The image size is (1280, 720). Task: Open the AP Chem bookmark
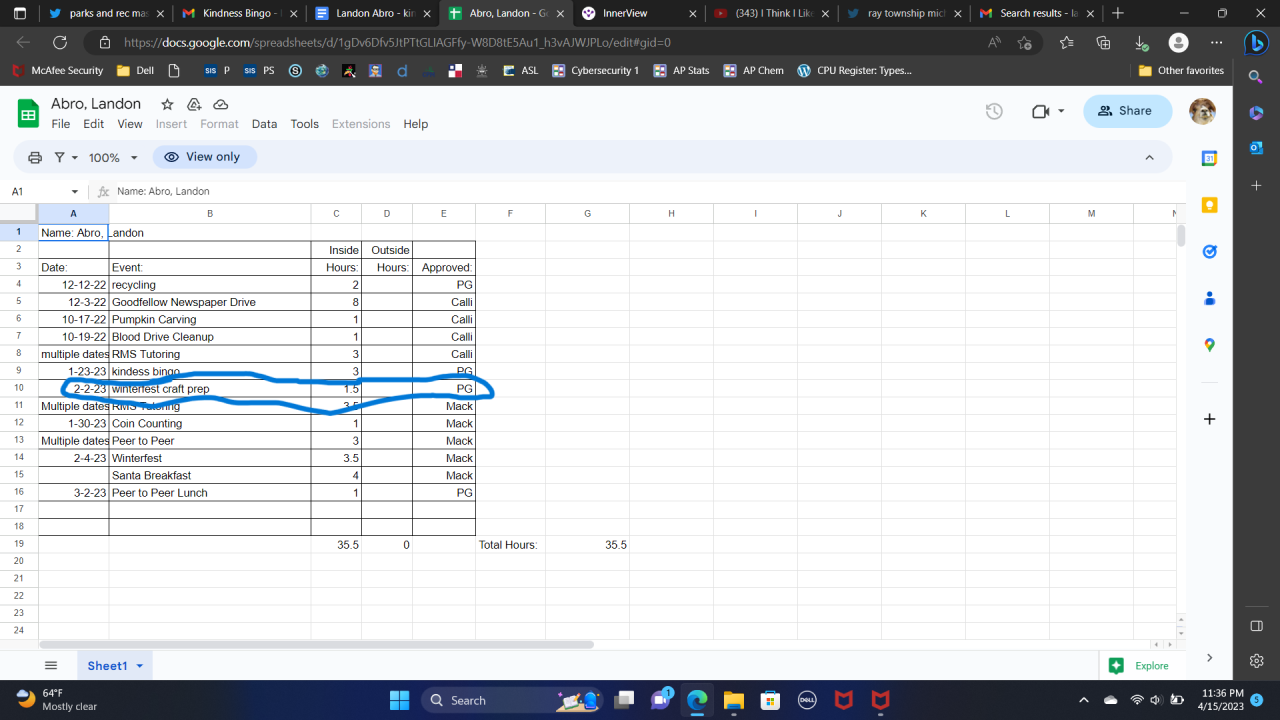click(x=753, y=71)
